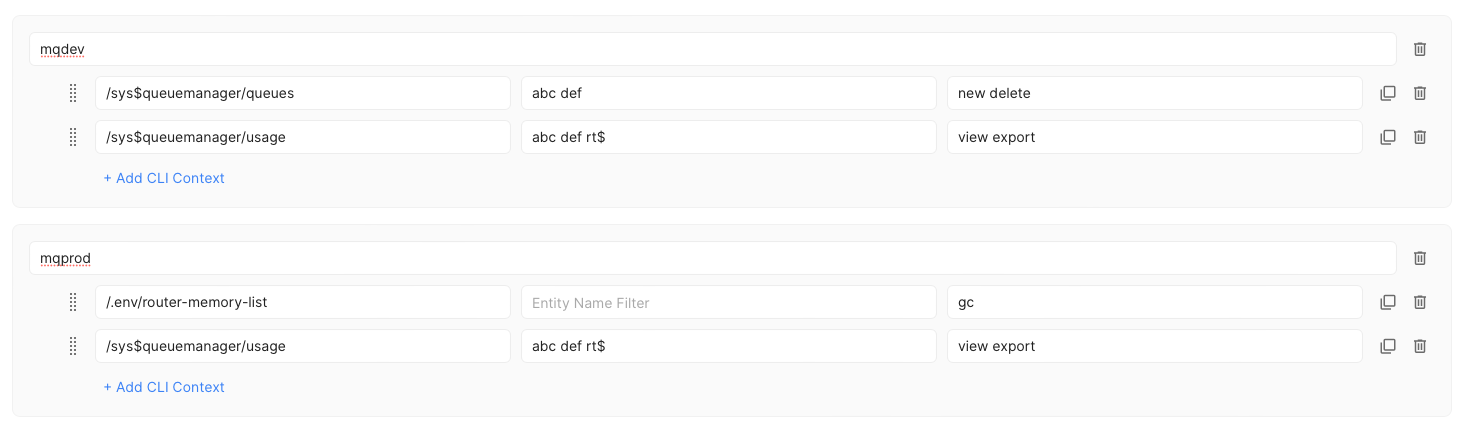1462x429 pixels.
Task: Duplicate the mqdev /sys$queuemanager/usage row
Action: coord(1387,137)
